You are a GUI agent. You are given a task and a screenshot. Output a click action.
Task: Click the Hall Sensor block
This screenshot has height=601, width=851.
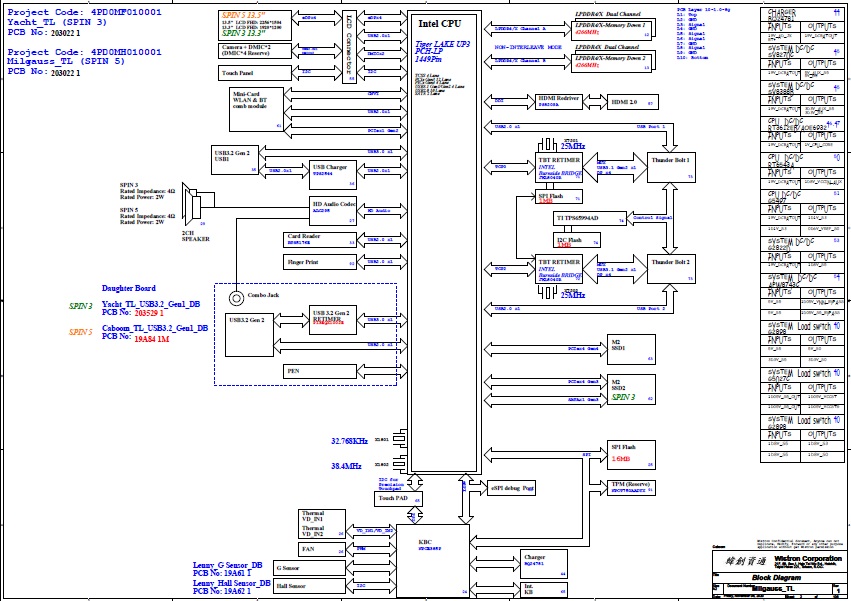click(x=309, y=586)
